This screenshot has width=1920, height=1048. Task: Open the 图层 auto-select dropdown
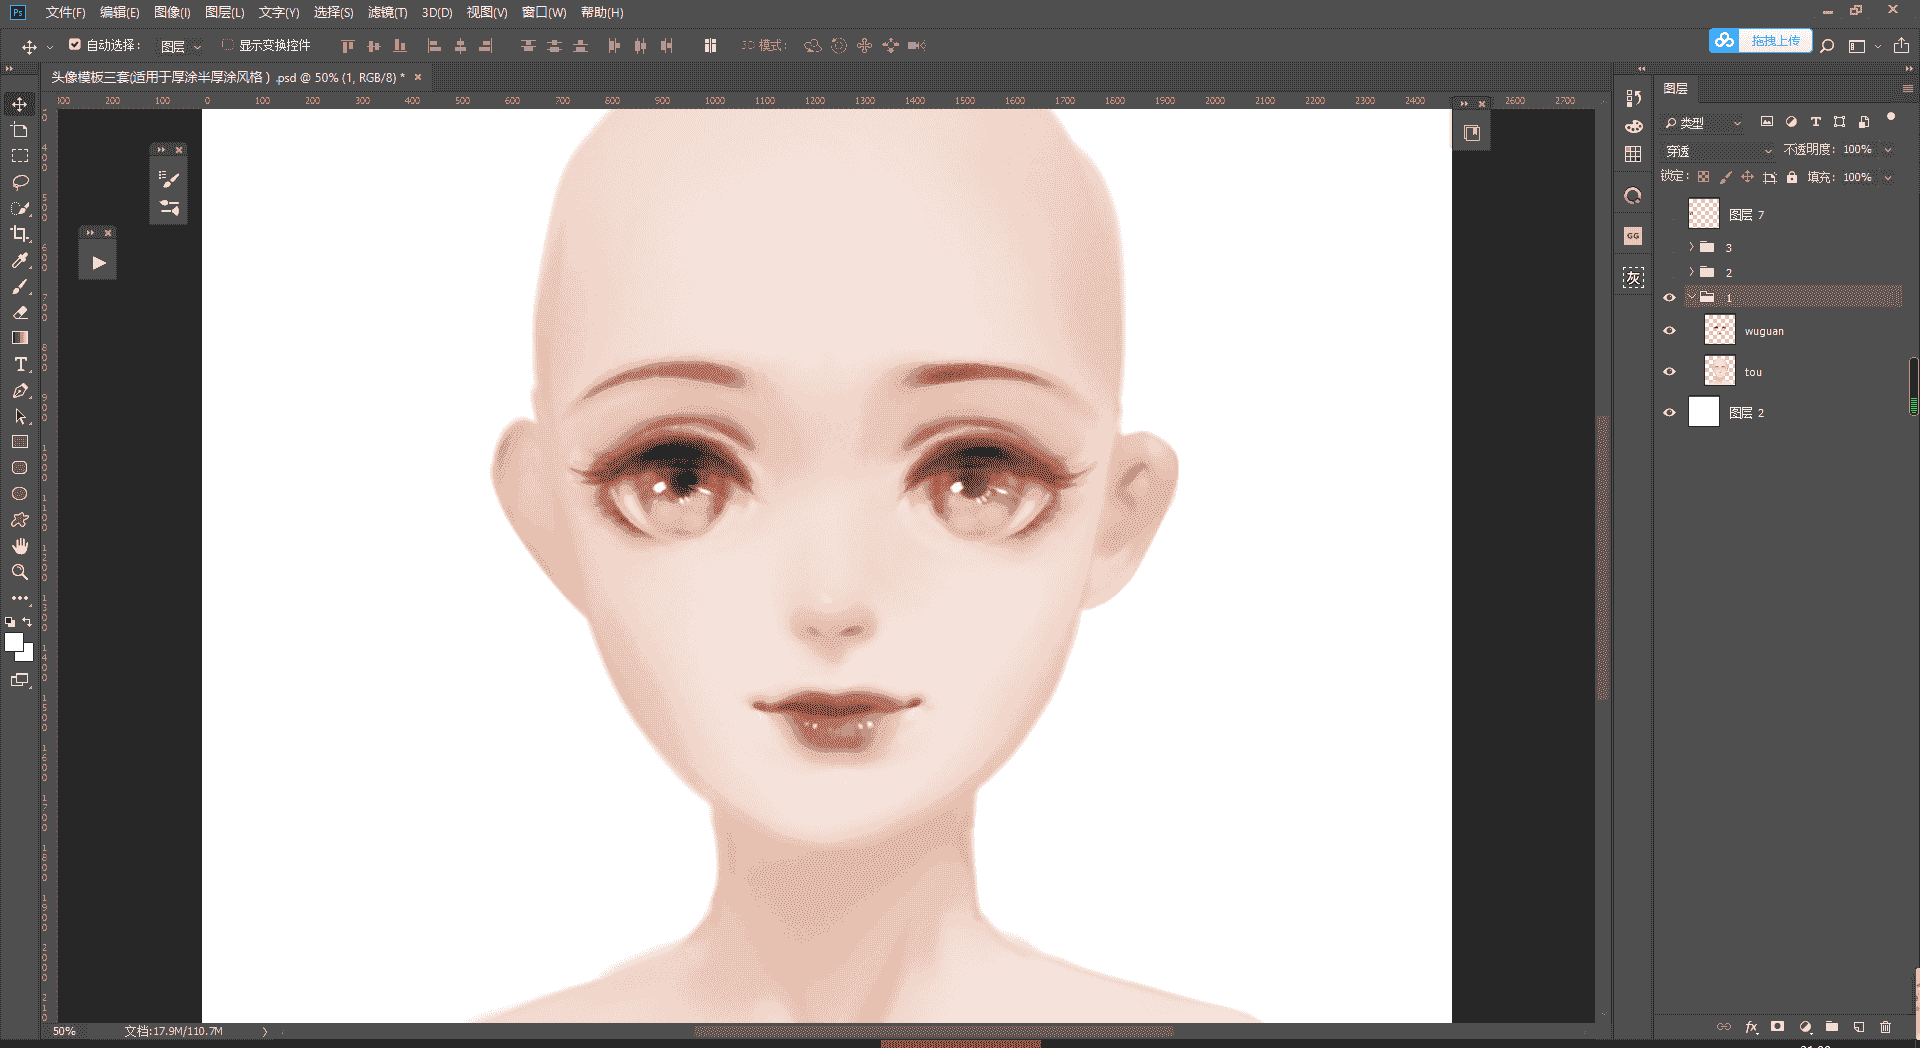(x=181, y=46)
